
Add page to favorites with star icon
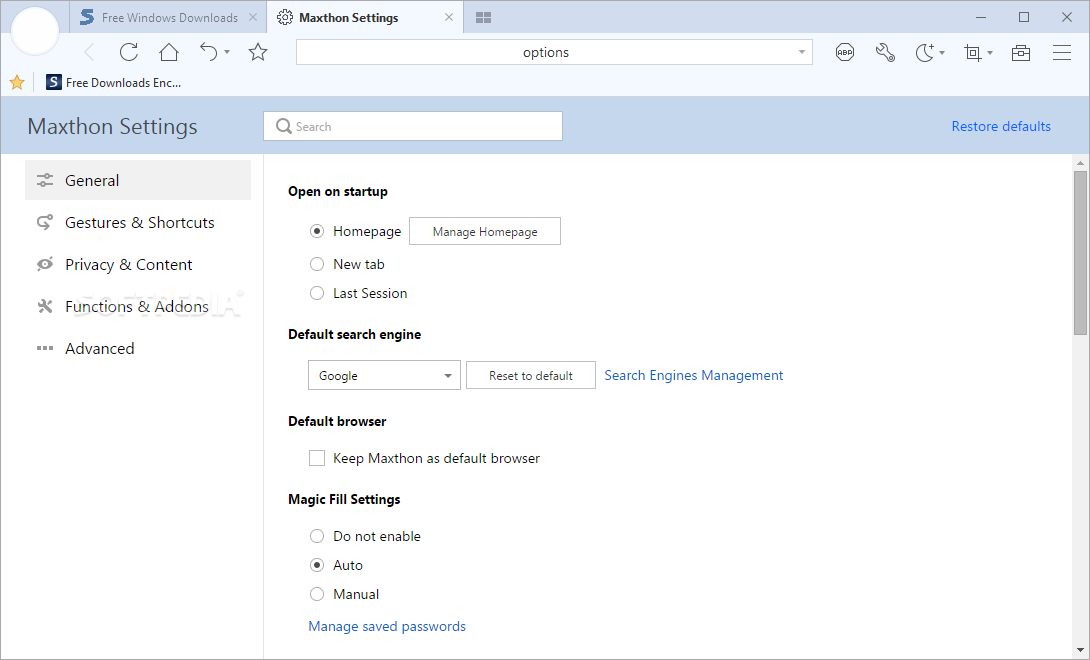click(x=258, y=52)
